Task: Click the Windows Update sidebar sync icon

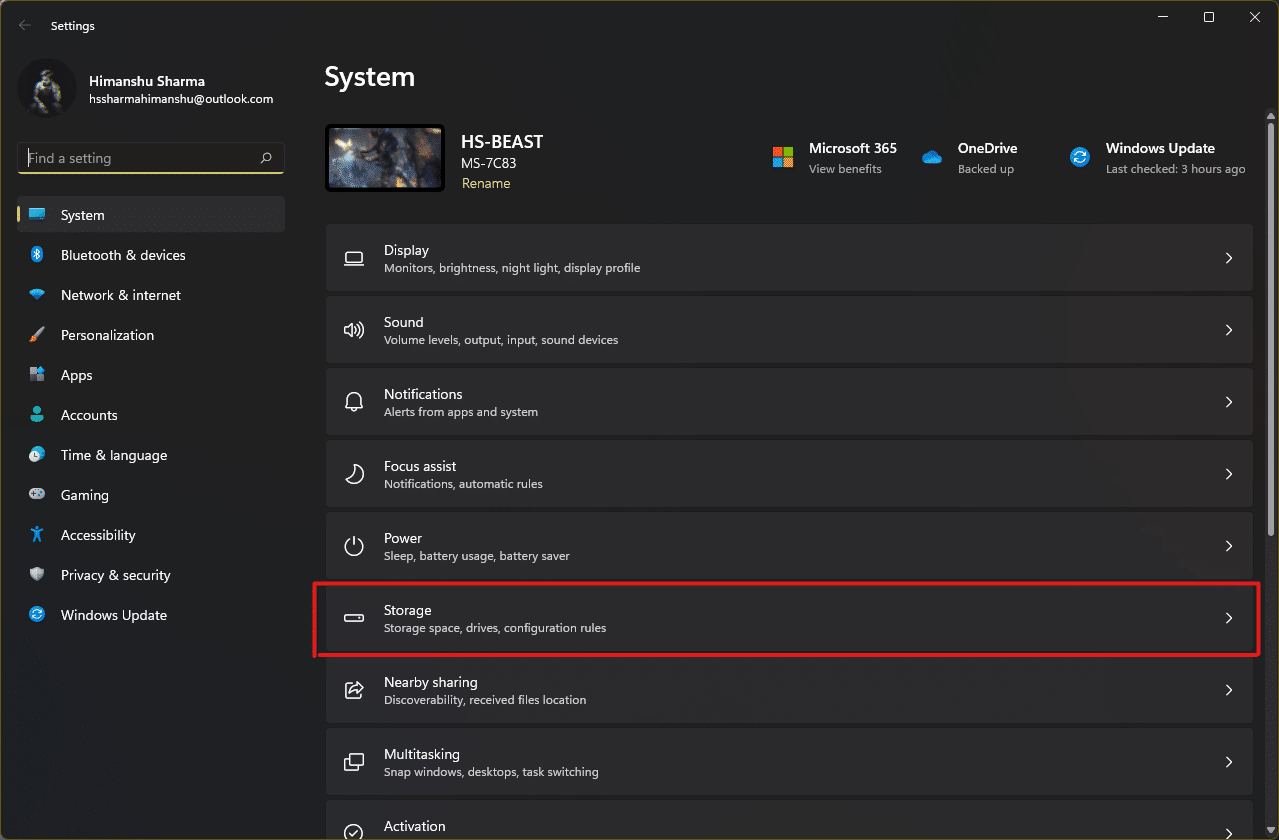Action: [x=37, y=615]
